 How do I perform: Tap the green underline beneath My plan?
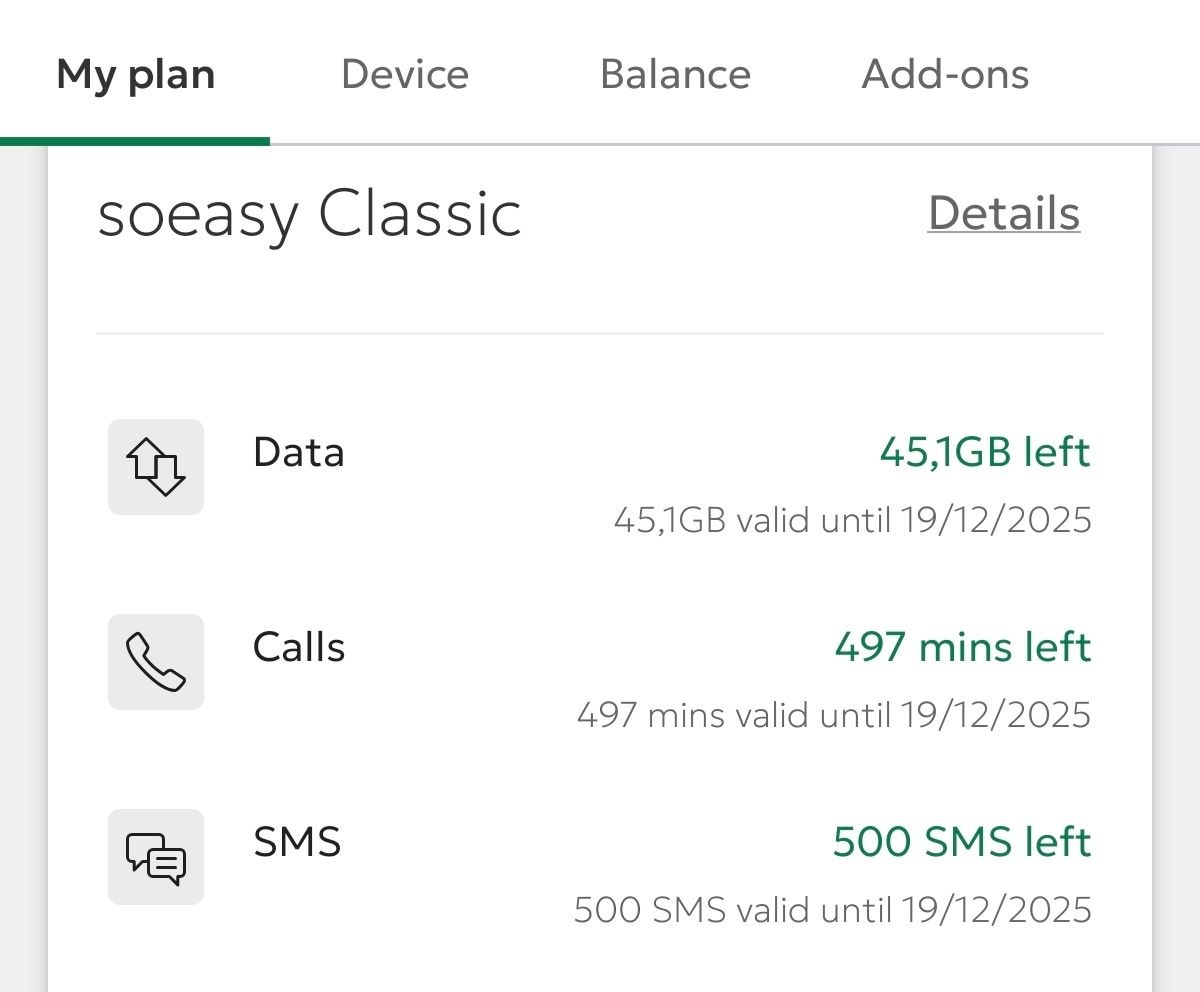click(x=135, y=141)
